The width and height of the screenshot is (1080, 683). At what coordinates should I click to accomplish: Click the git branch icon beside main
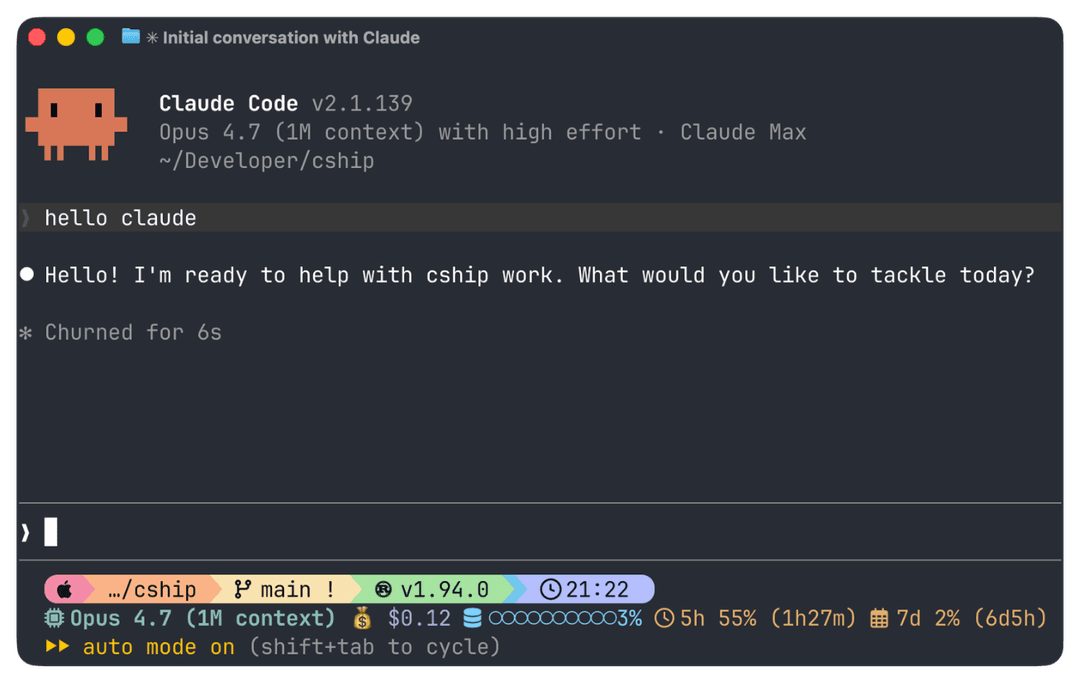pyautogui.click(x=242, y=589)
